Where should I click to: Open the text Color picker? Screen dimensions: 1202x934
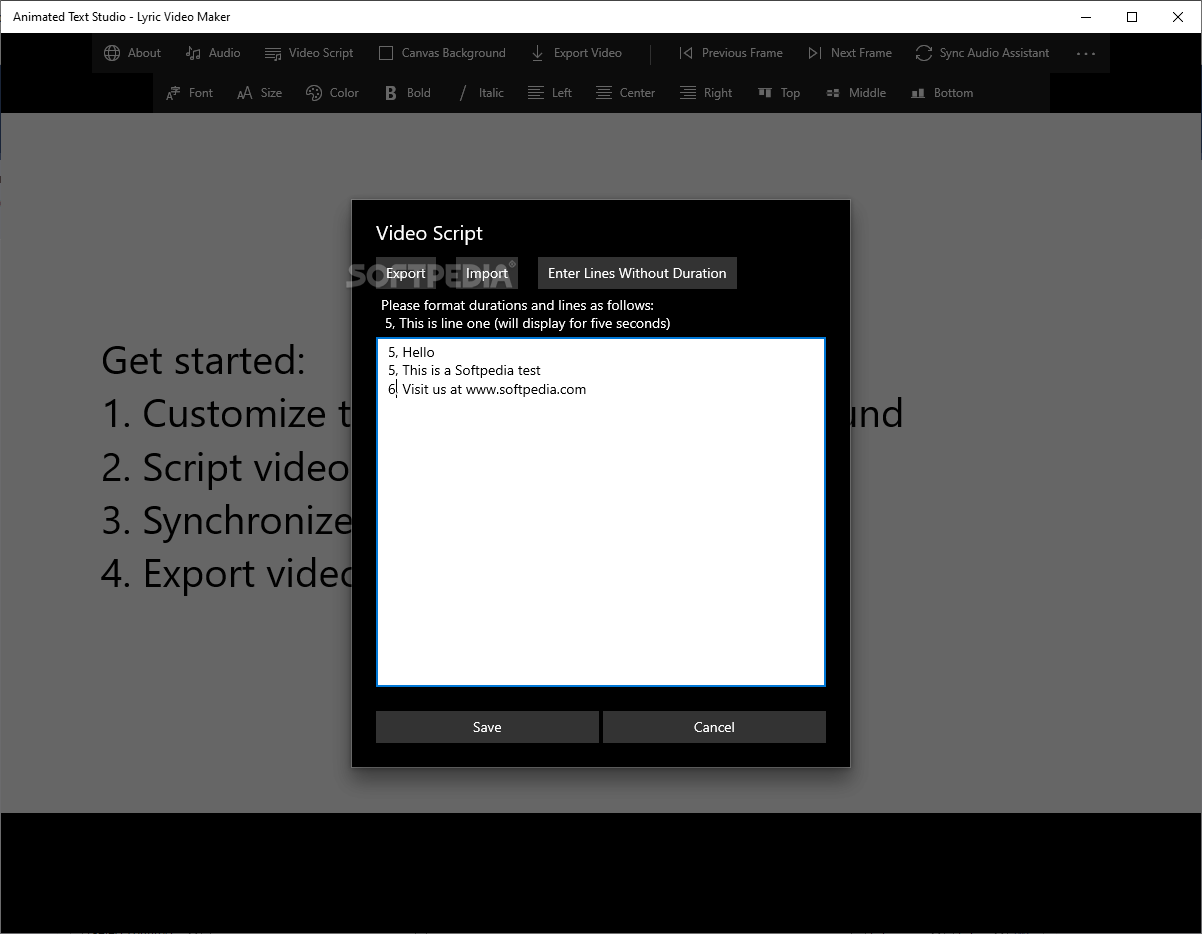[x=332, y=92]
